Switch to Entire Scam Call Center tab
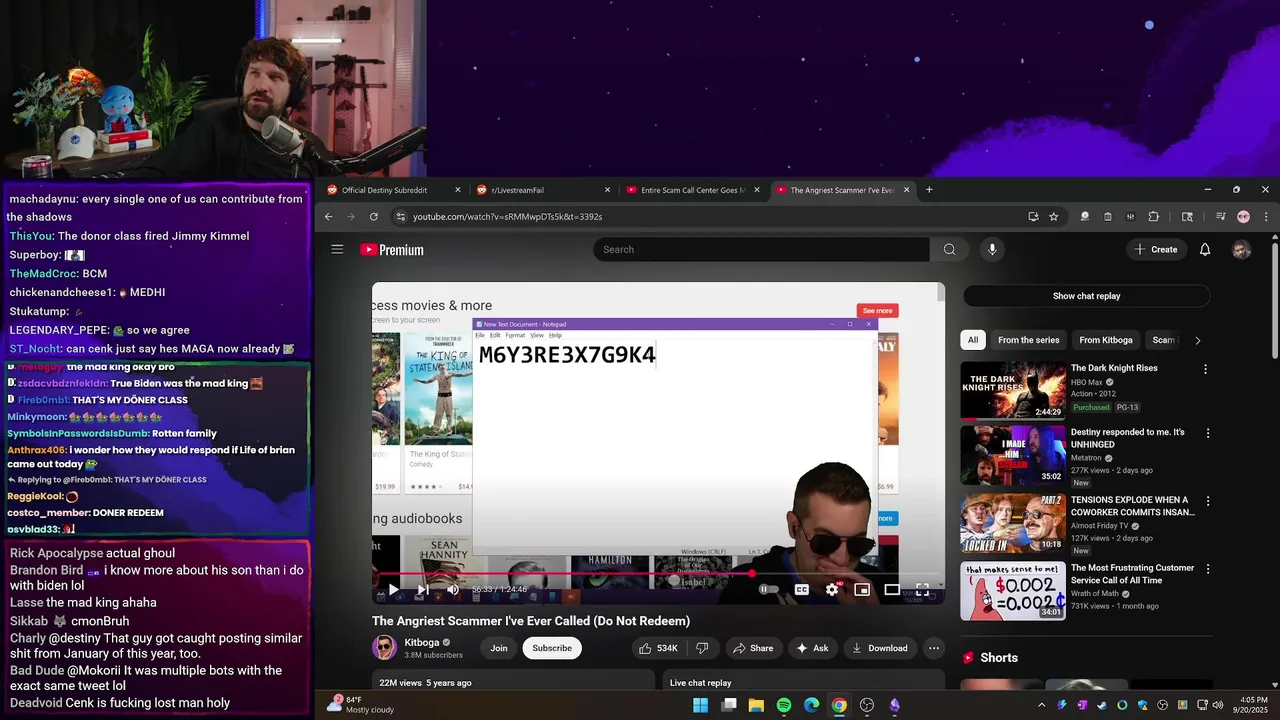Image resolution: width=1280 pixels, height=720 pixels. [x=692, y=190]
